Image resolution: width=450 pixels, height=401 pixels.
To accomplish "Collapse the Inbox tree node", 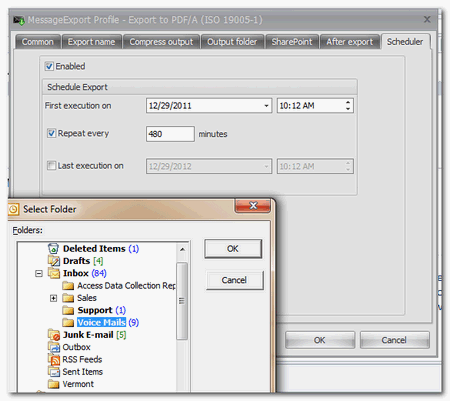I will 39,274.
